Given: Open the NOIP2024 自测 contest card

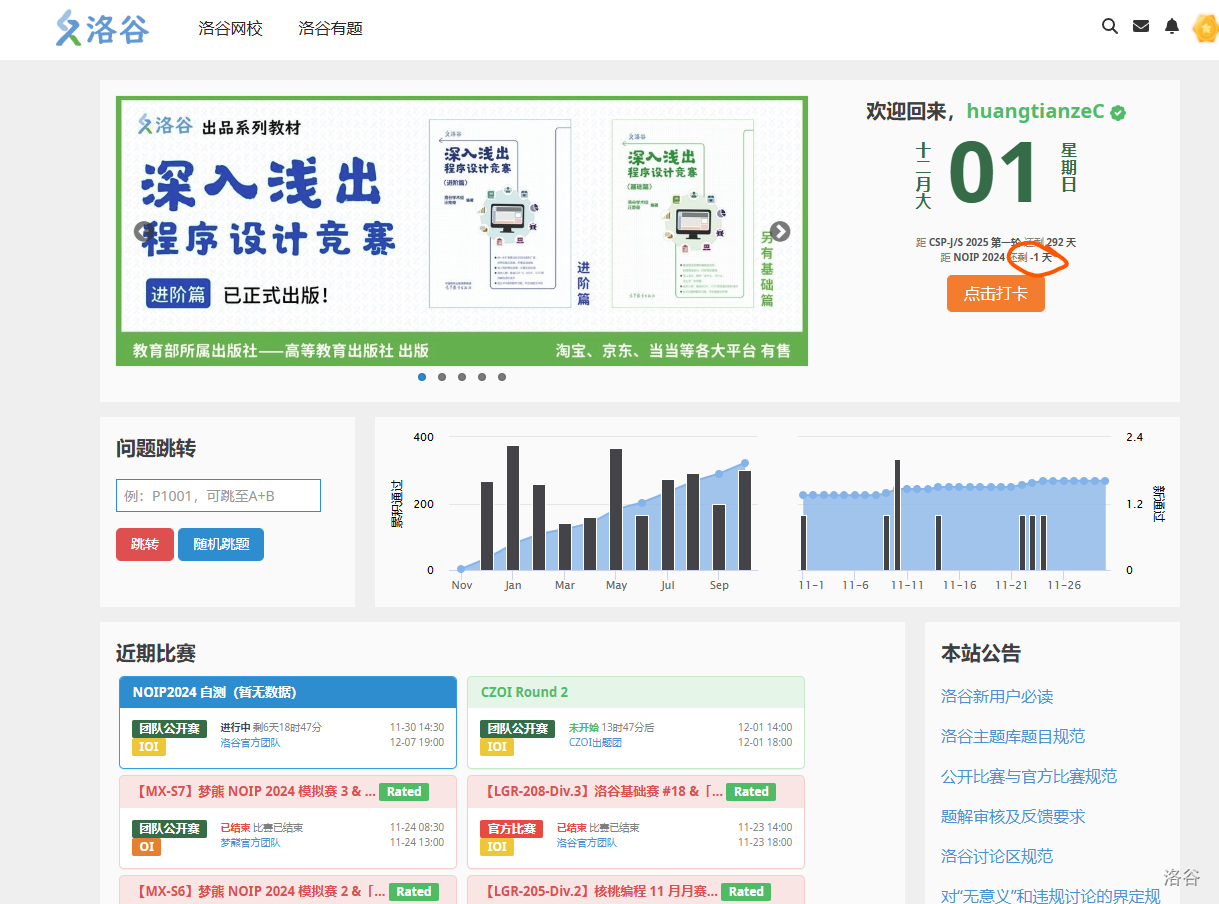Looking at the screenshot, I should pos(214,692).
